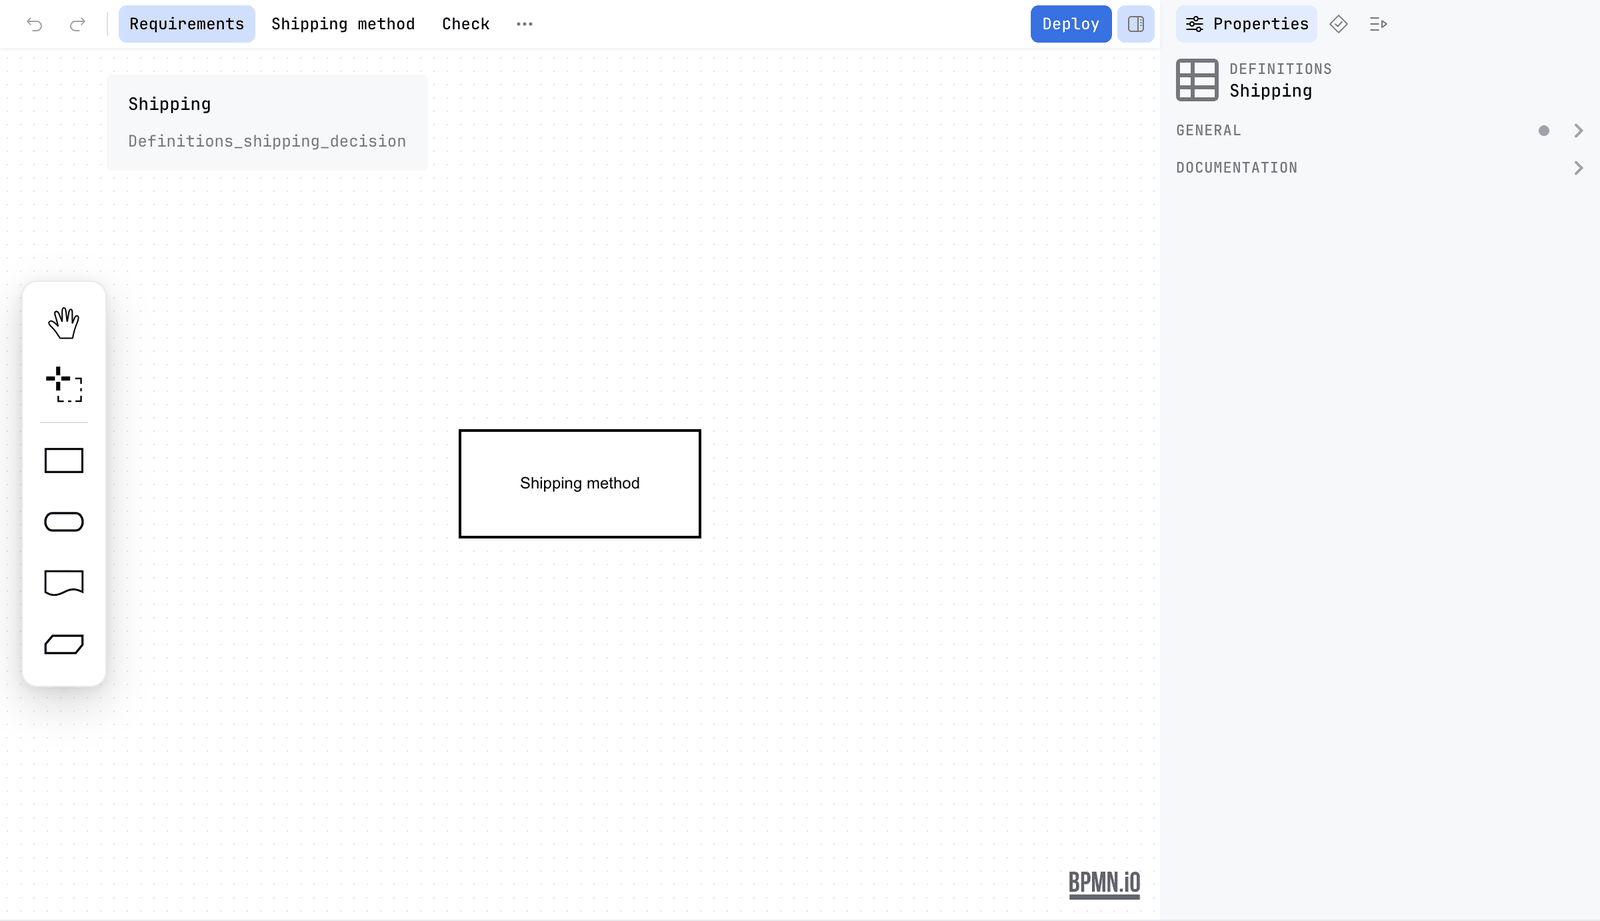
Task: Click the Definitions table icon
Action: click(x=1197, y=80)
